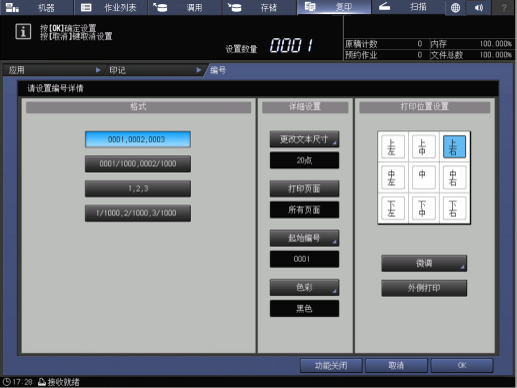Set print position to 下右
This screenshot has height=388, width=517.
point(454,208)
